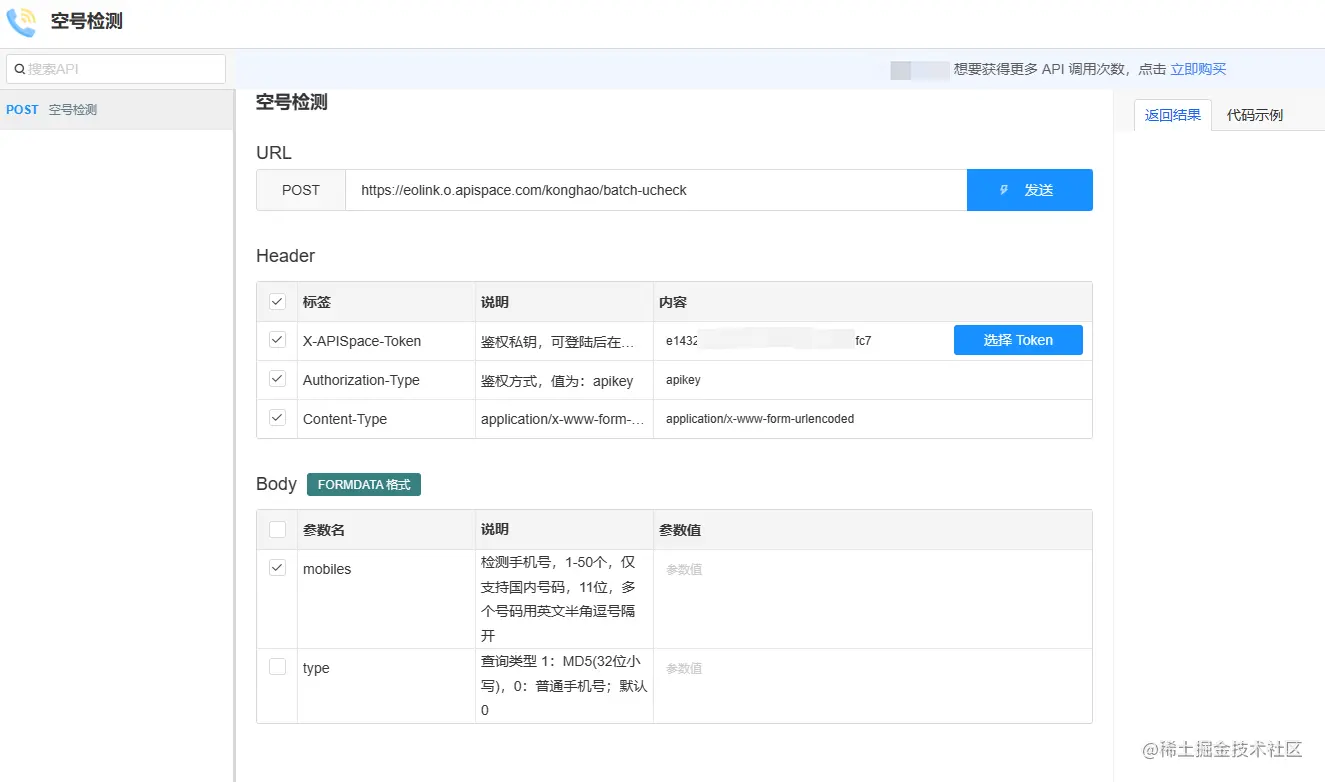Click the apikey value field
Viewport: 1325px width, 782px height.
coord(872,380)
